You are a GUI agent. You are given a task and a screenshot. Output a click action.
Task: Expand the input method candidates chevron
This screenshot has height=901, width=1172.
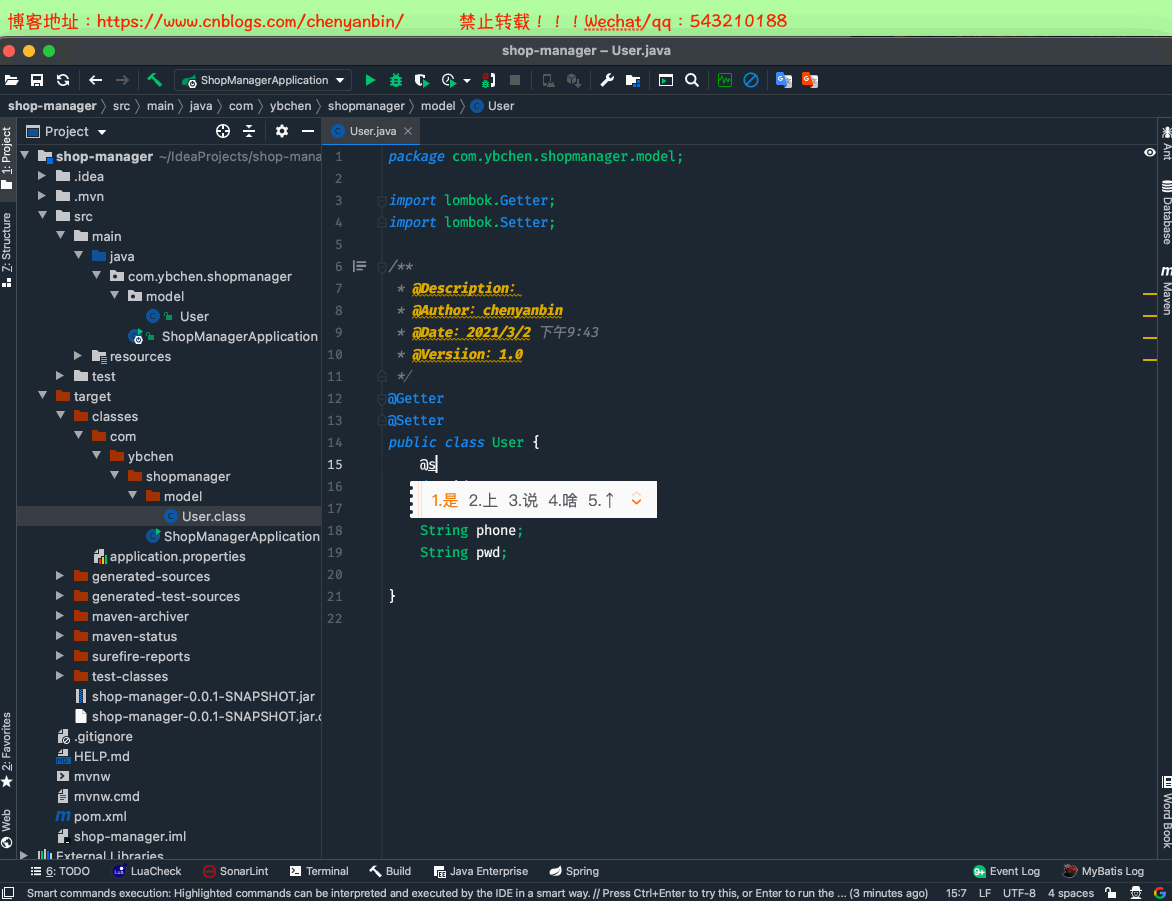[x=636, y=499]
